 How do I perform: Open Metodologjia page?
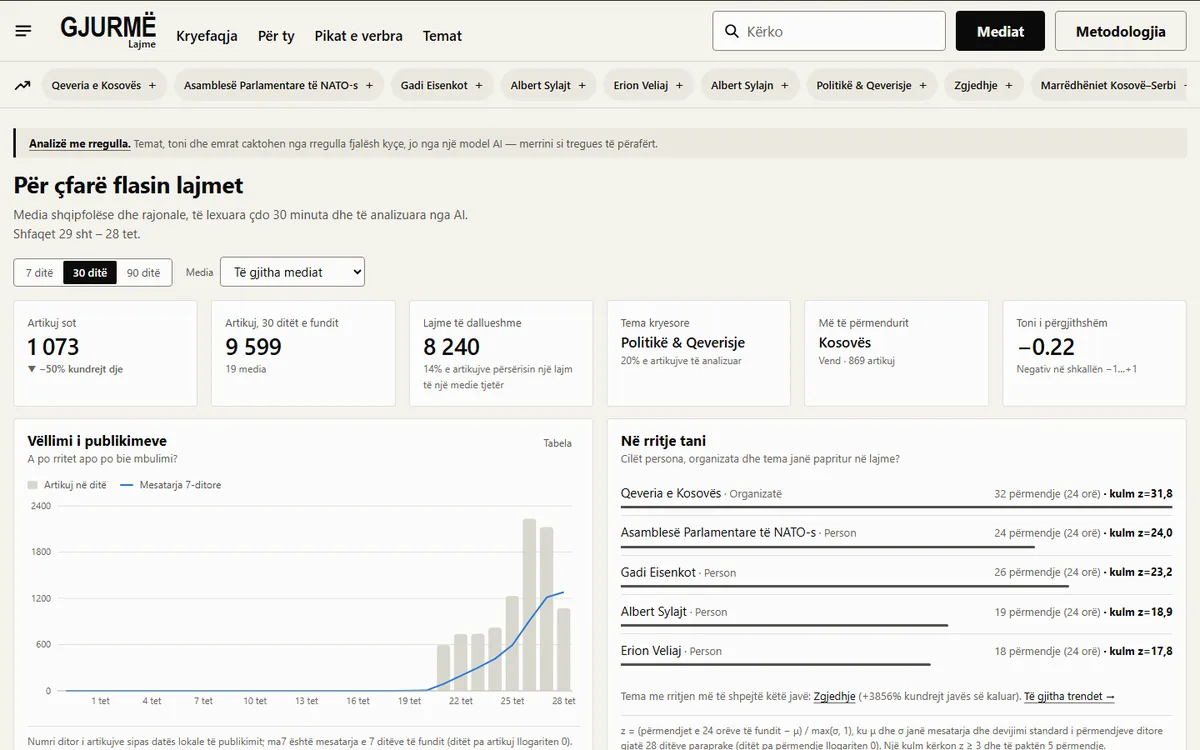point(1120,31)
